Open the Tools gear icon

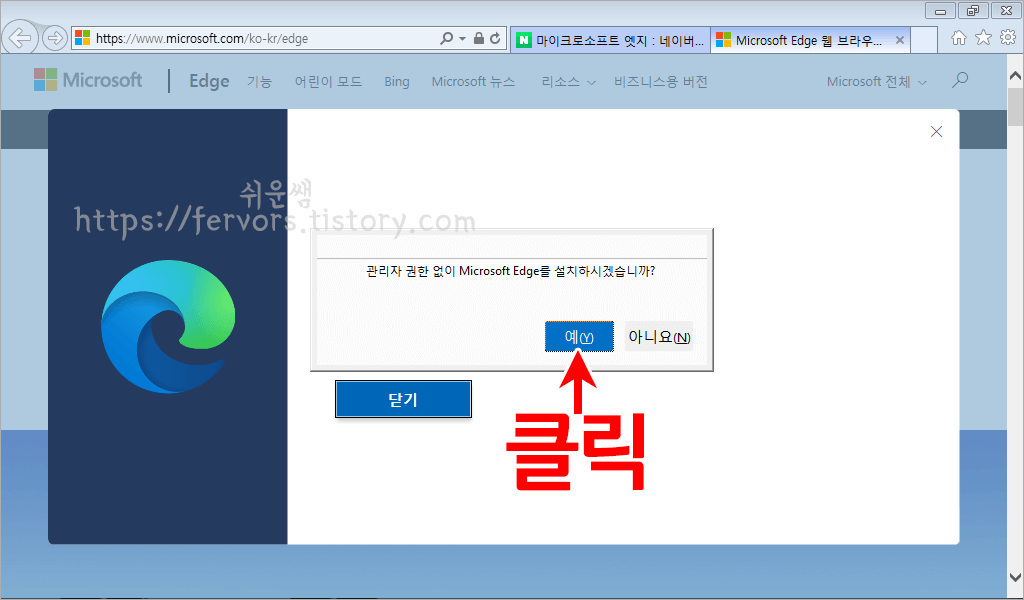click(x=1008, y=37)
